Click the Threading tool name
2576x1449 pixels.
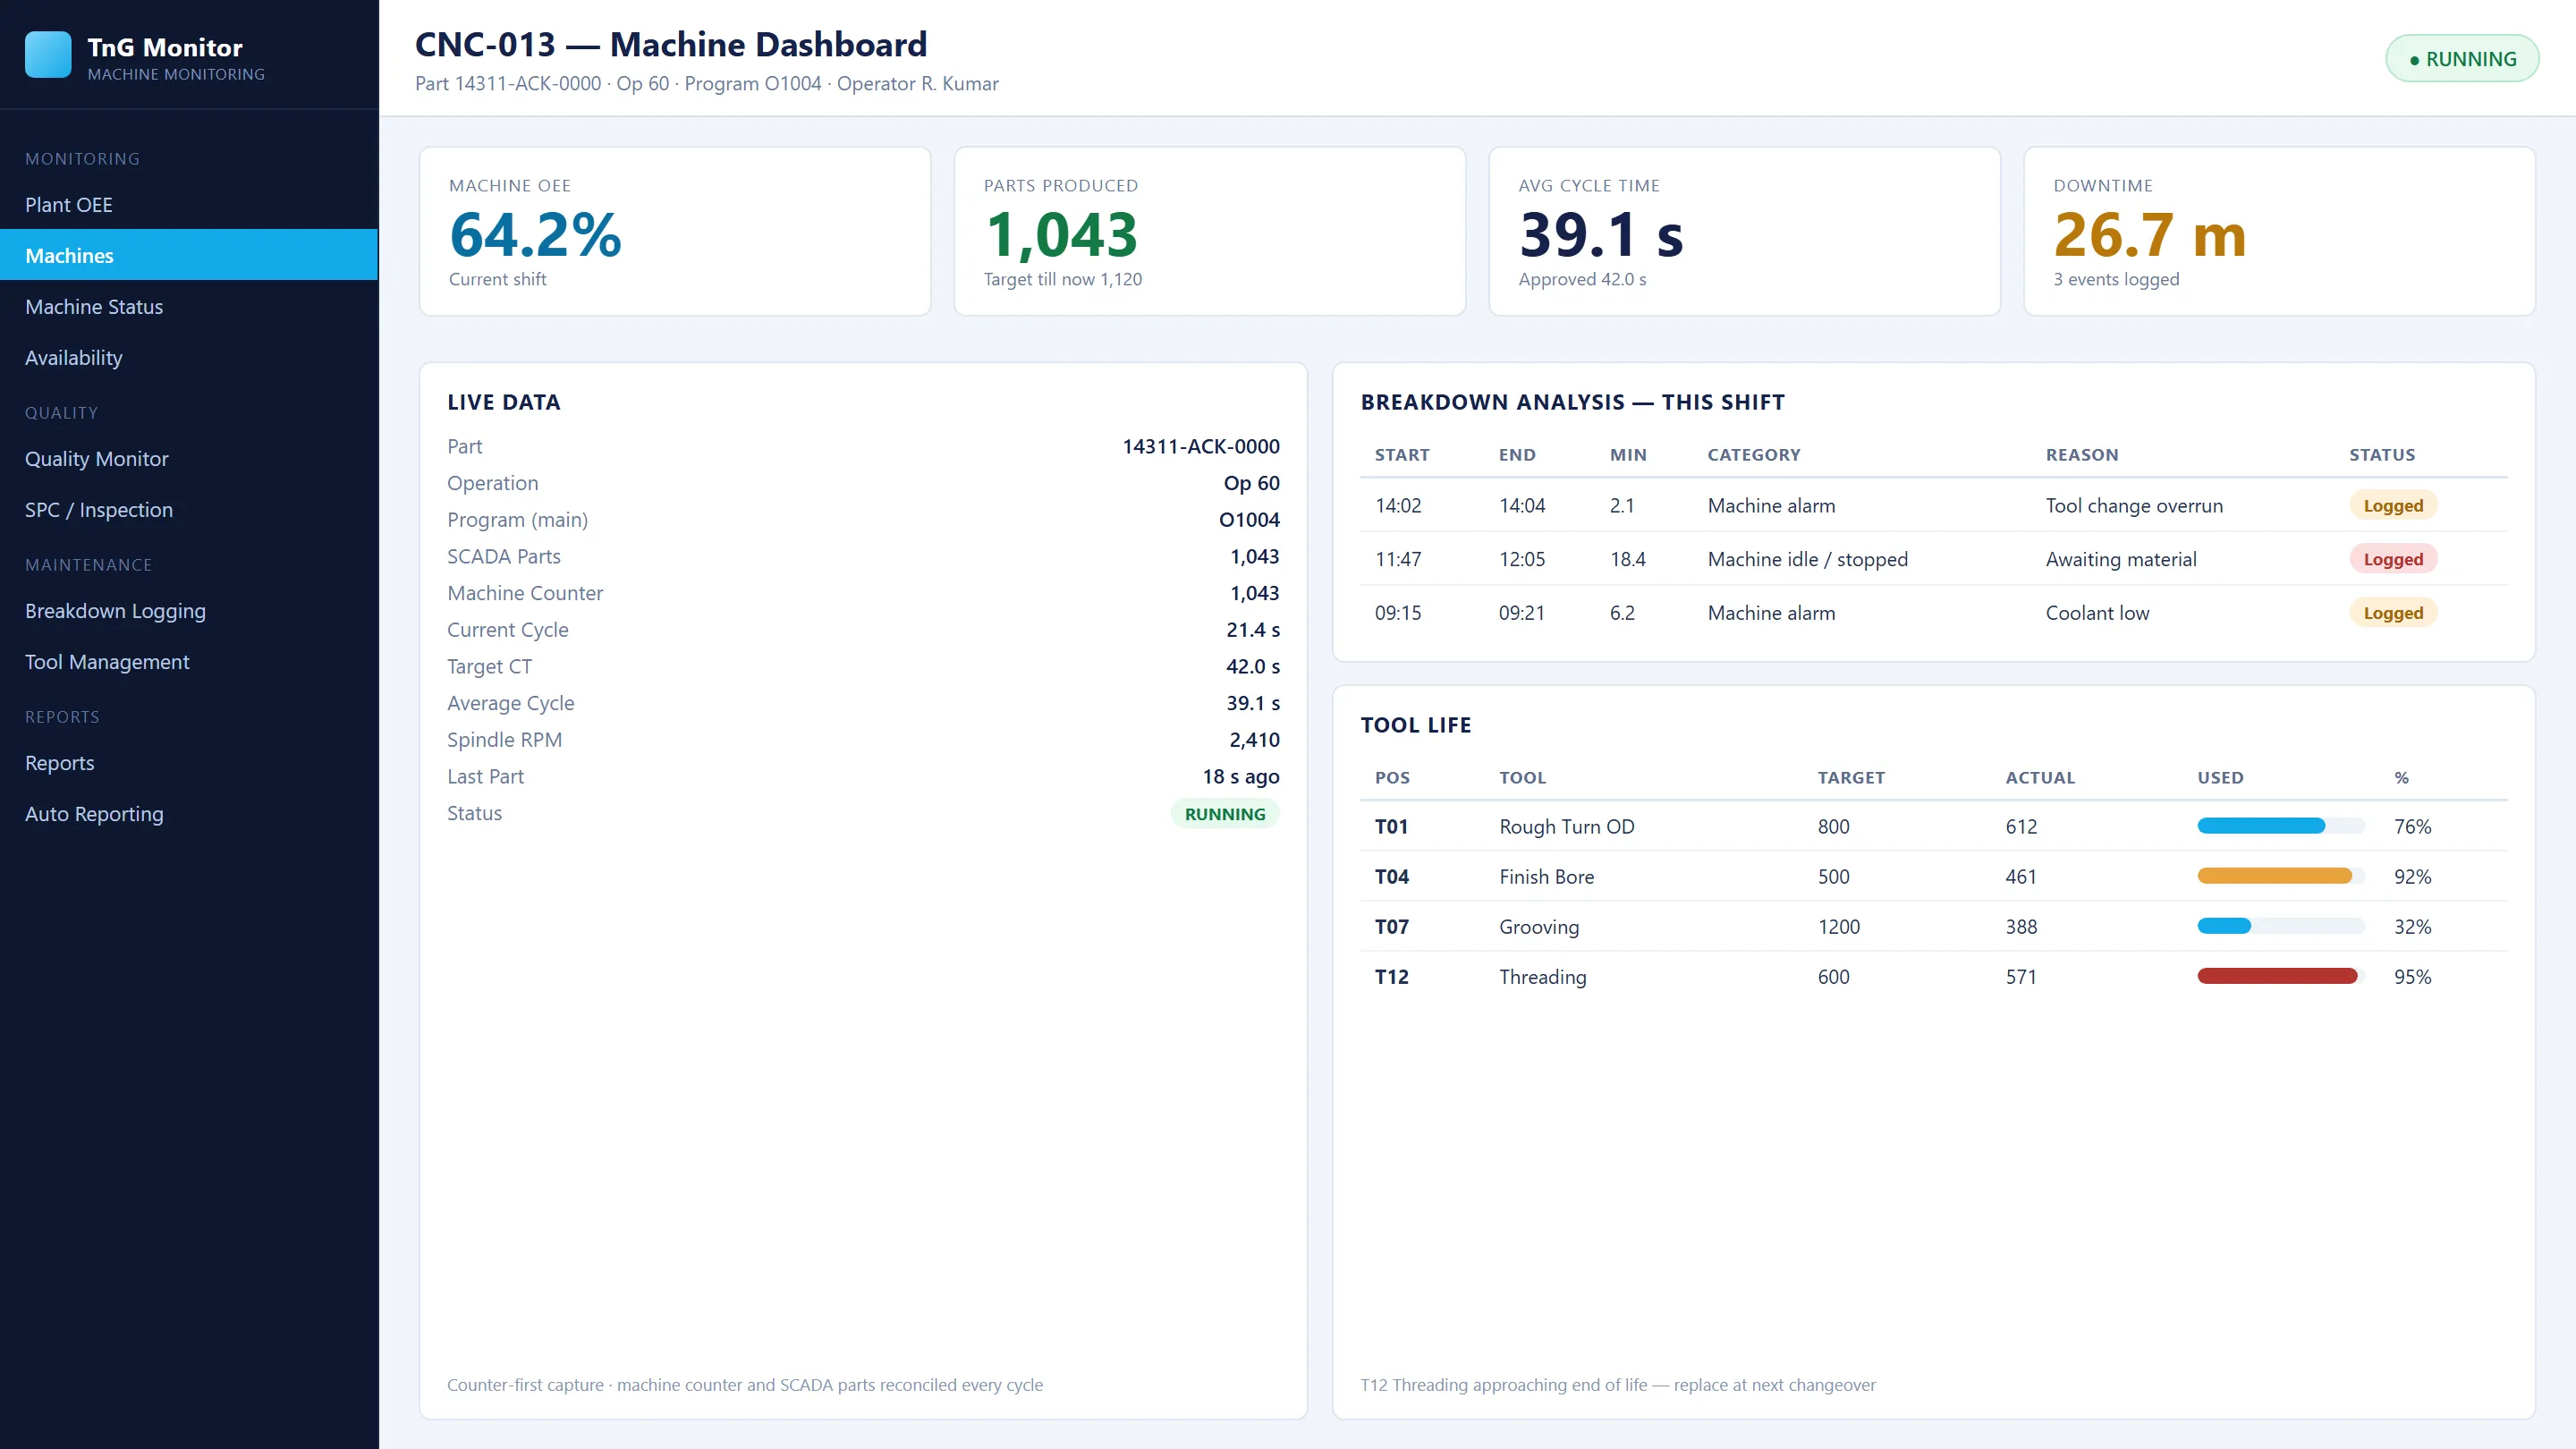(x=1543, y=977)
